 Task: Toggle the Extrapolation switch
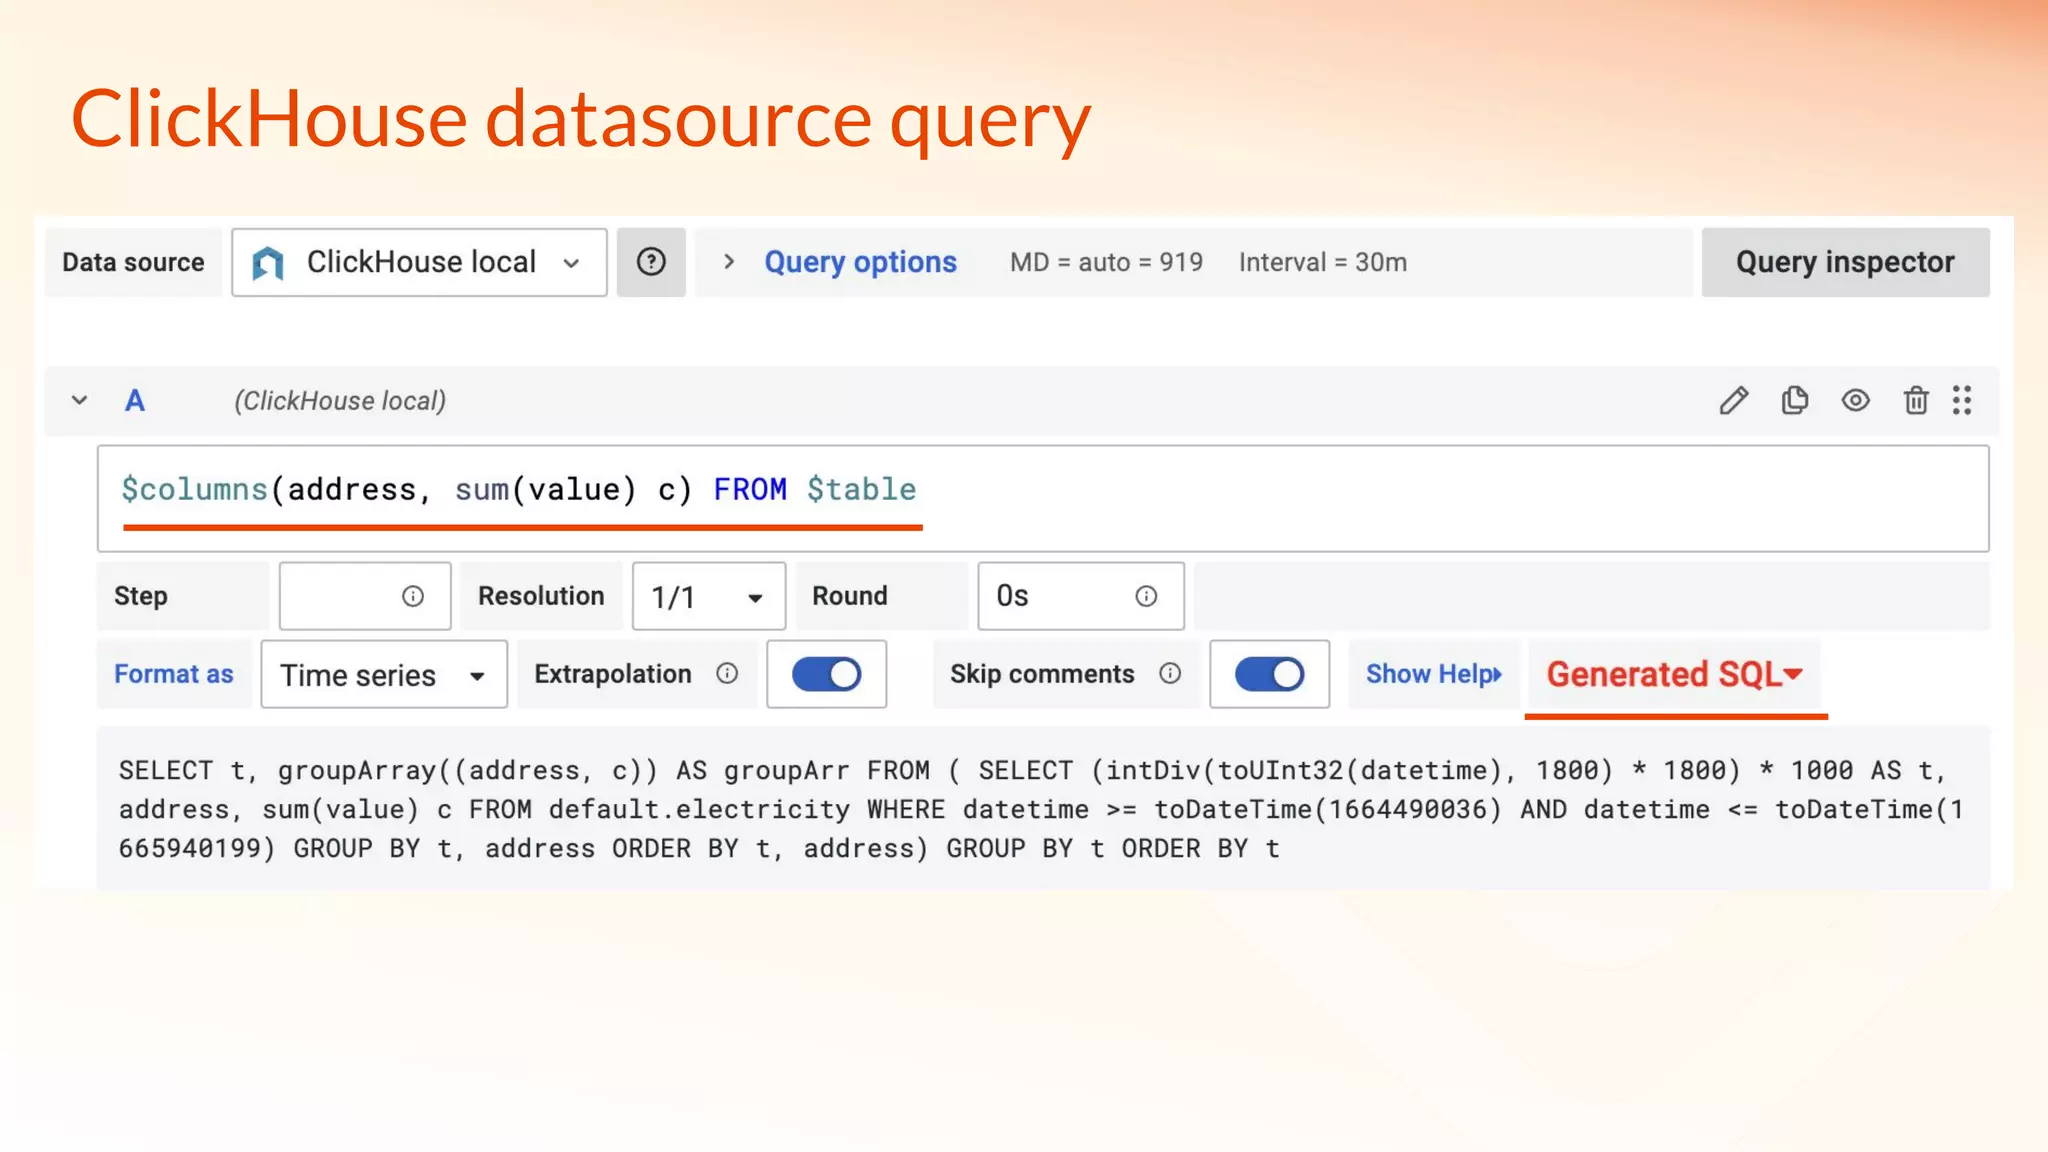(826, 674)
